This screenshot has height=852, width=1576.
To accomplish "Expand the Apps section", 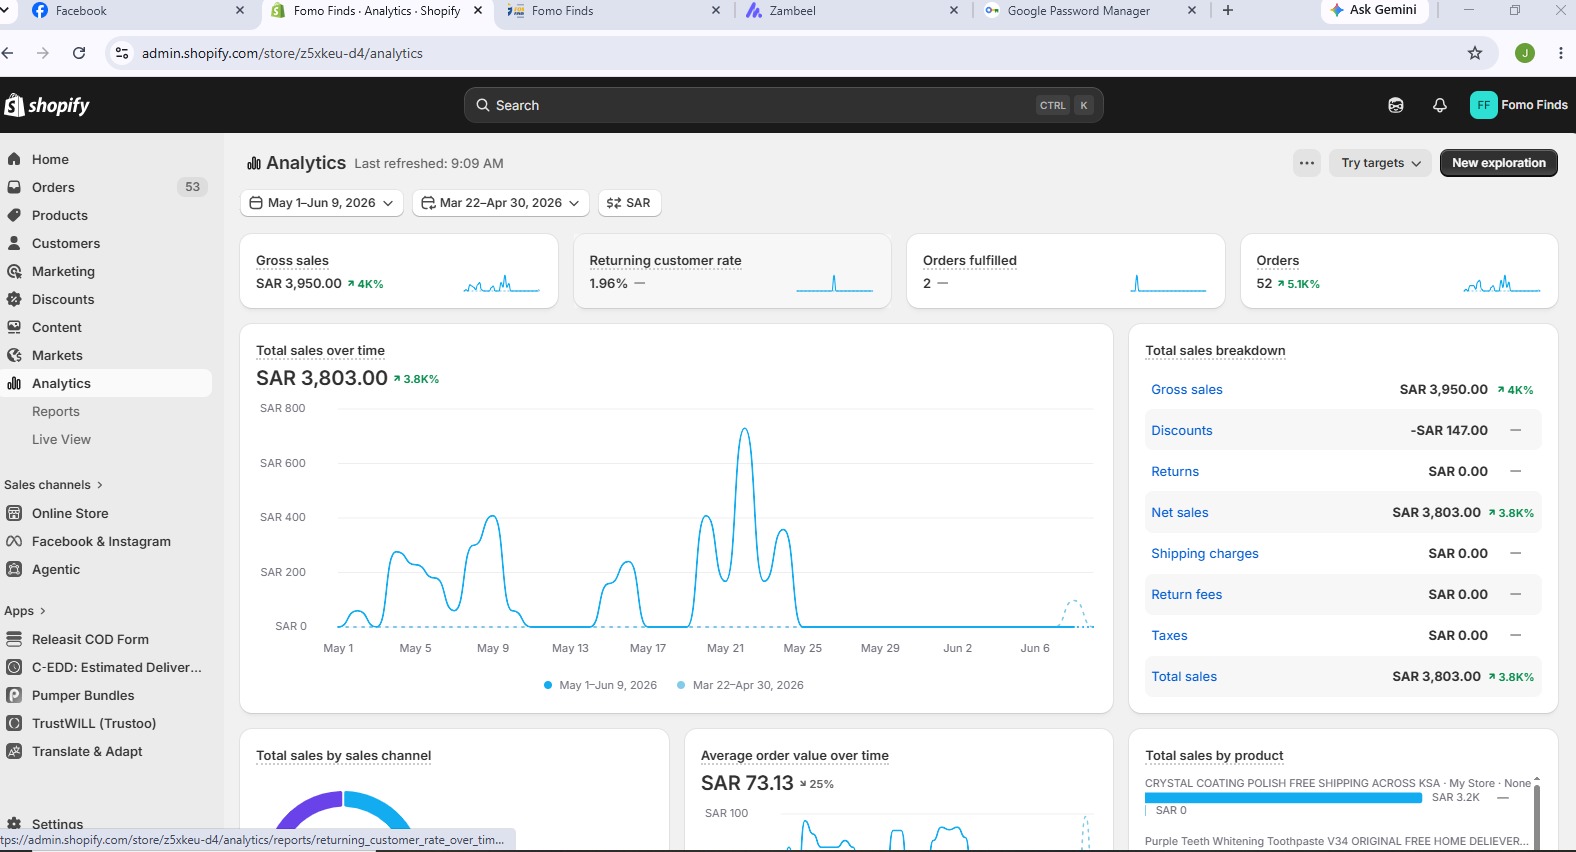I will coord(25,611).
